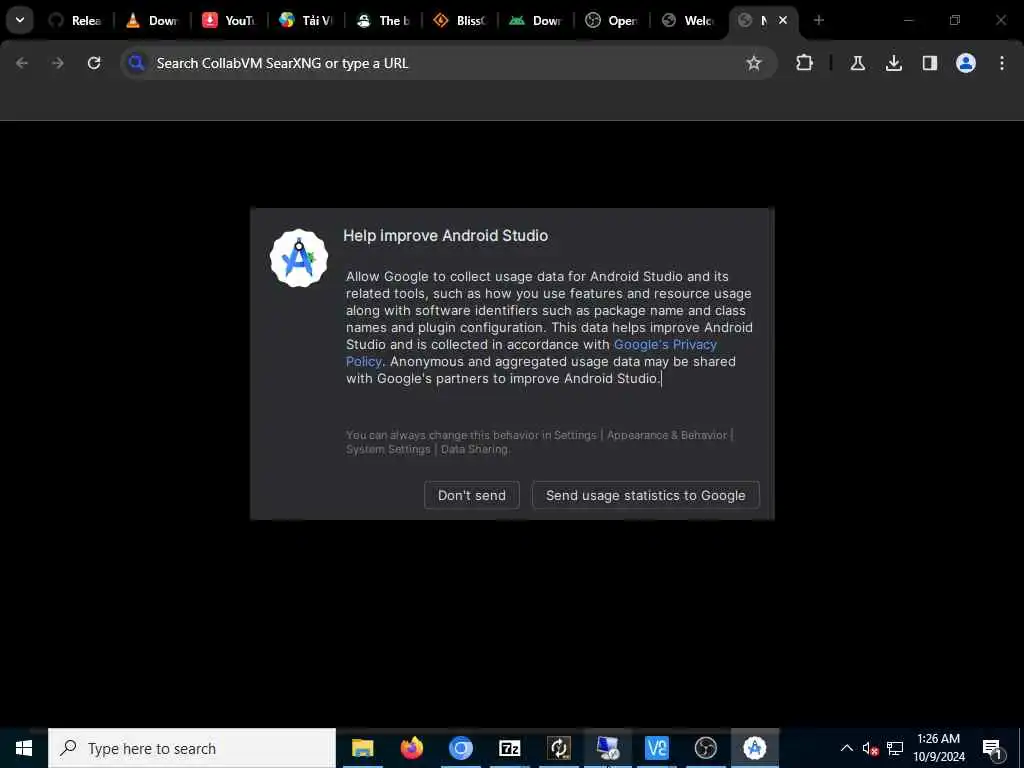Launch Firefox from the taskbar
Image resolution: width=1024 pixels, height=768 pixels.
pos(411,748)
